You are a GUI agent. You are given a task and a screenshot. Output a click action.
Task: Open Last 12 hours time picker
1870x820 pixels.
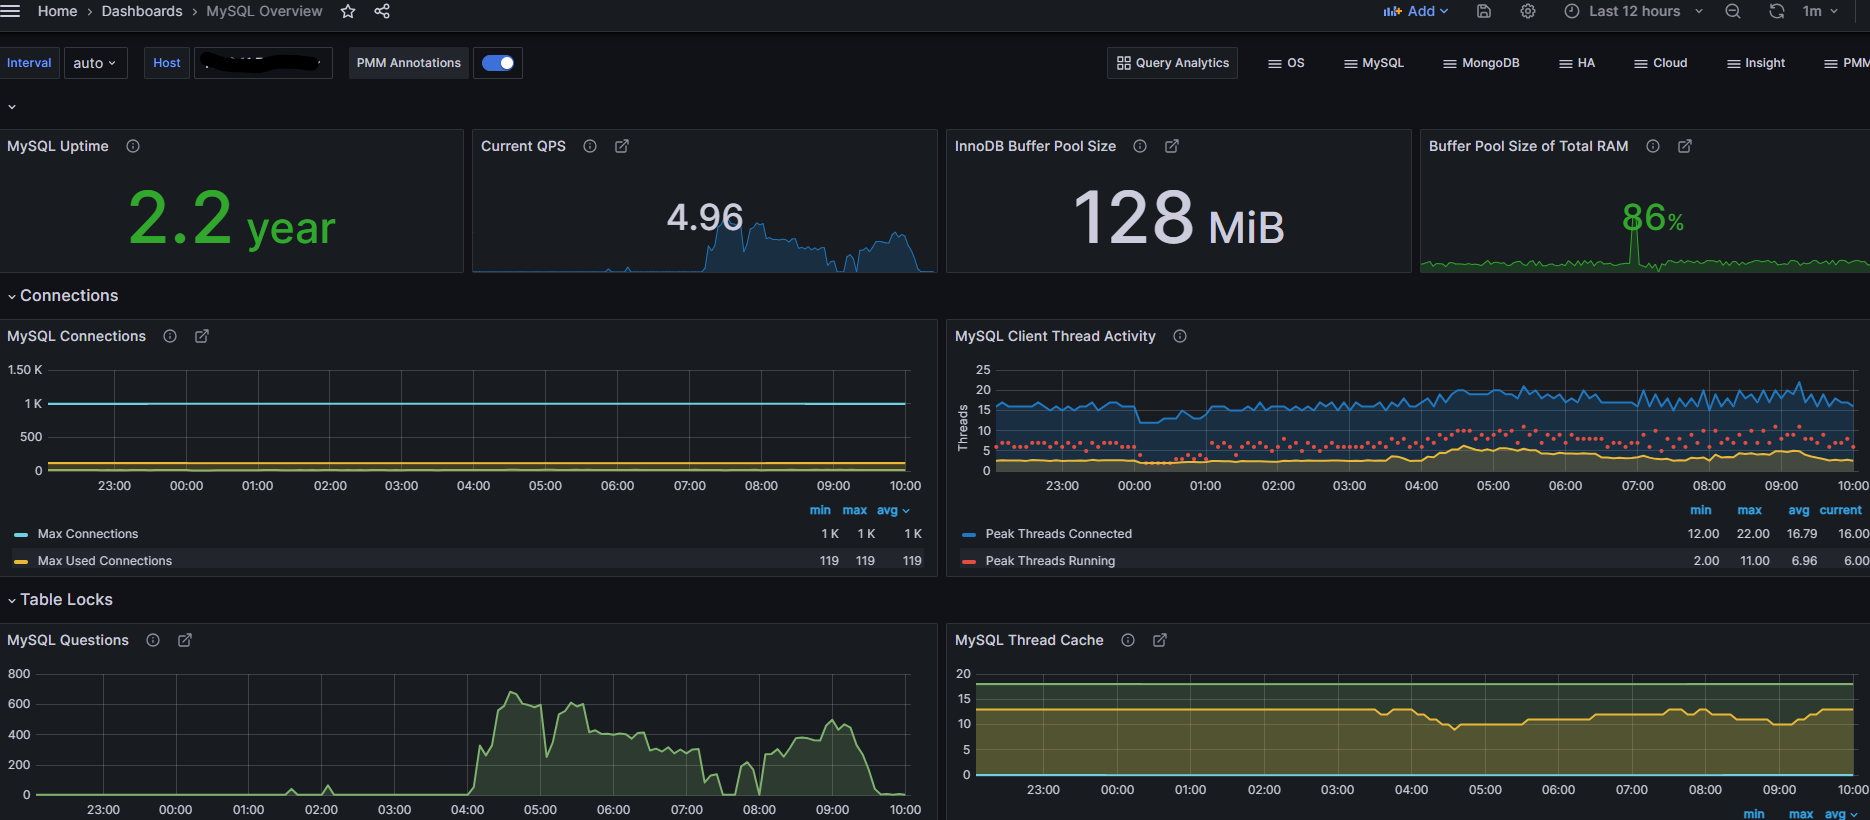pyautogui.click(x=1634, y=11)
